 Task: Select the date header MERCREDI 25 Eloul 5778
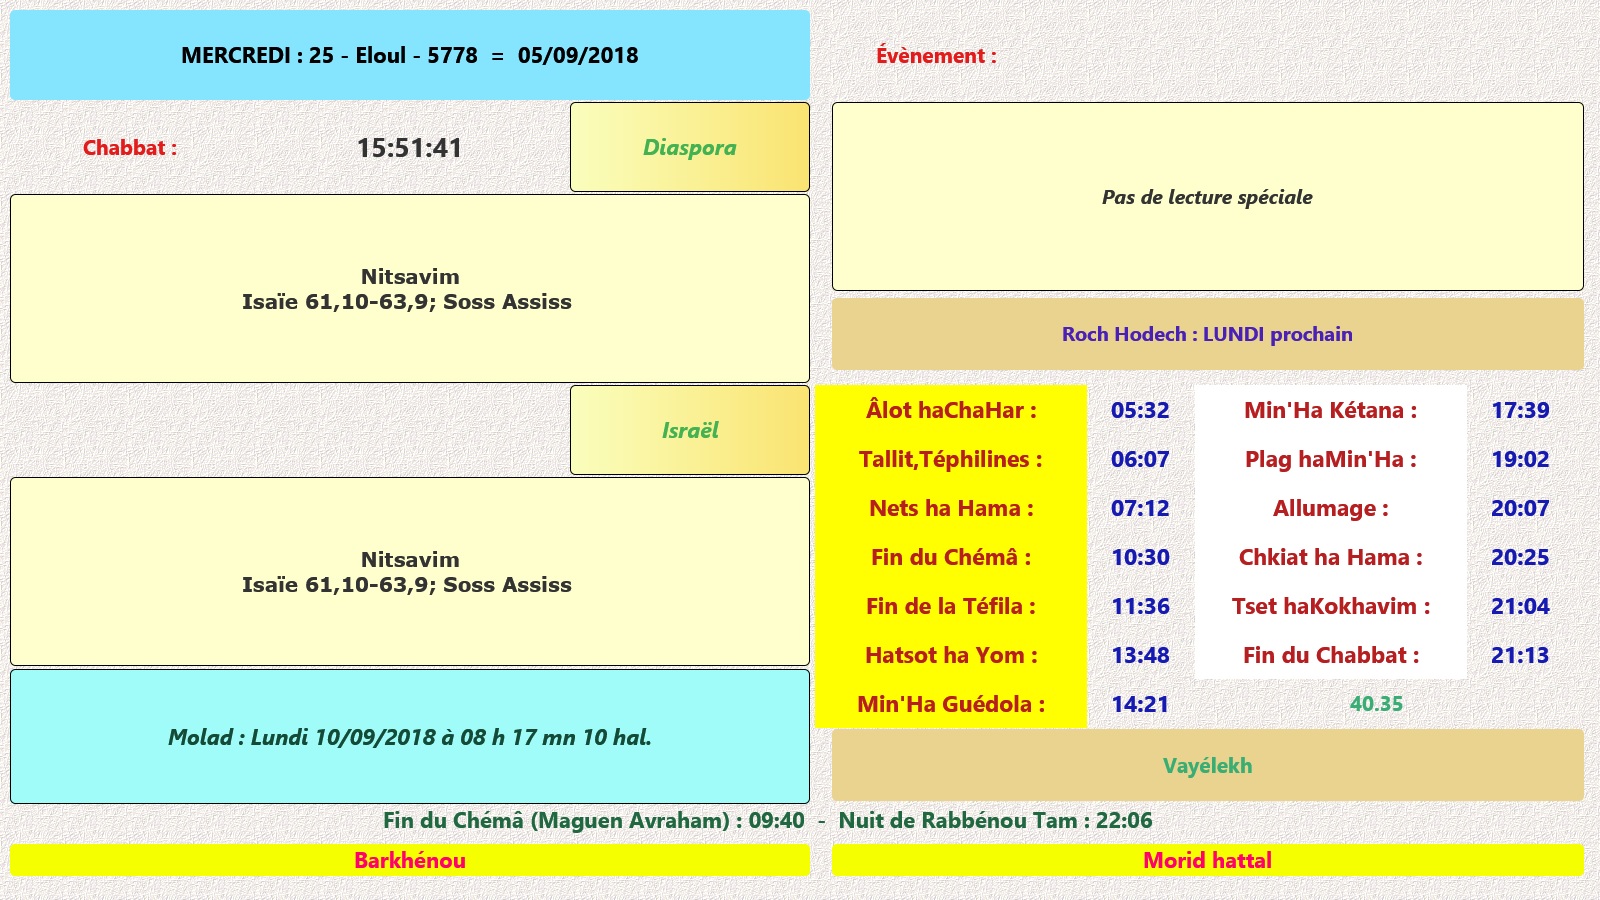409,55
